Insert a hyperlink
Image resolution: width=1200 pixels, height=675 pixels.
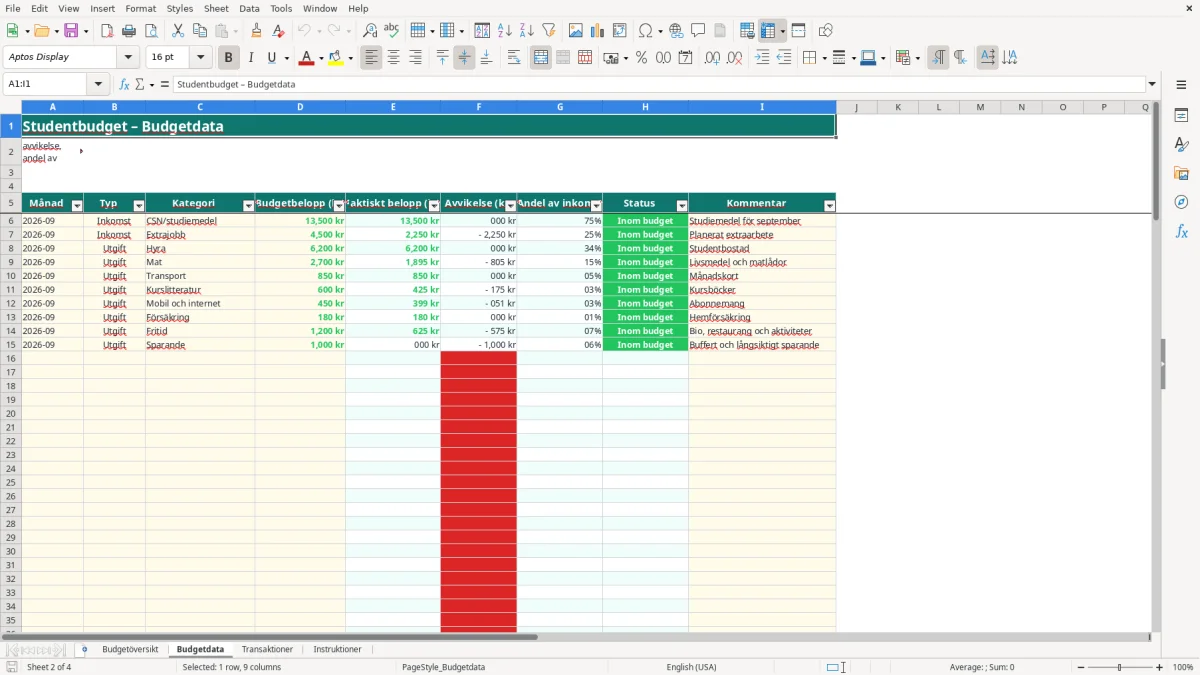pos(676,31)
